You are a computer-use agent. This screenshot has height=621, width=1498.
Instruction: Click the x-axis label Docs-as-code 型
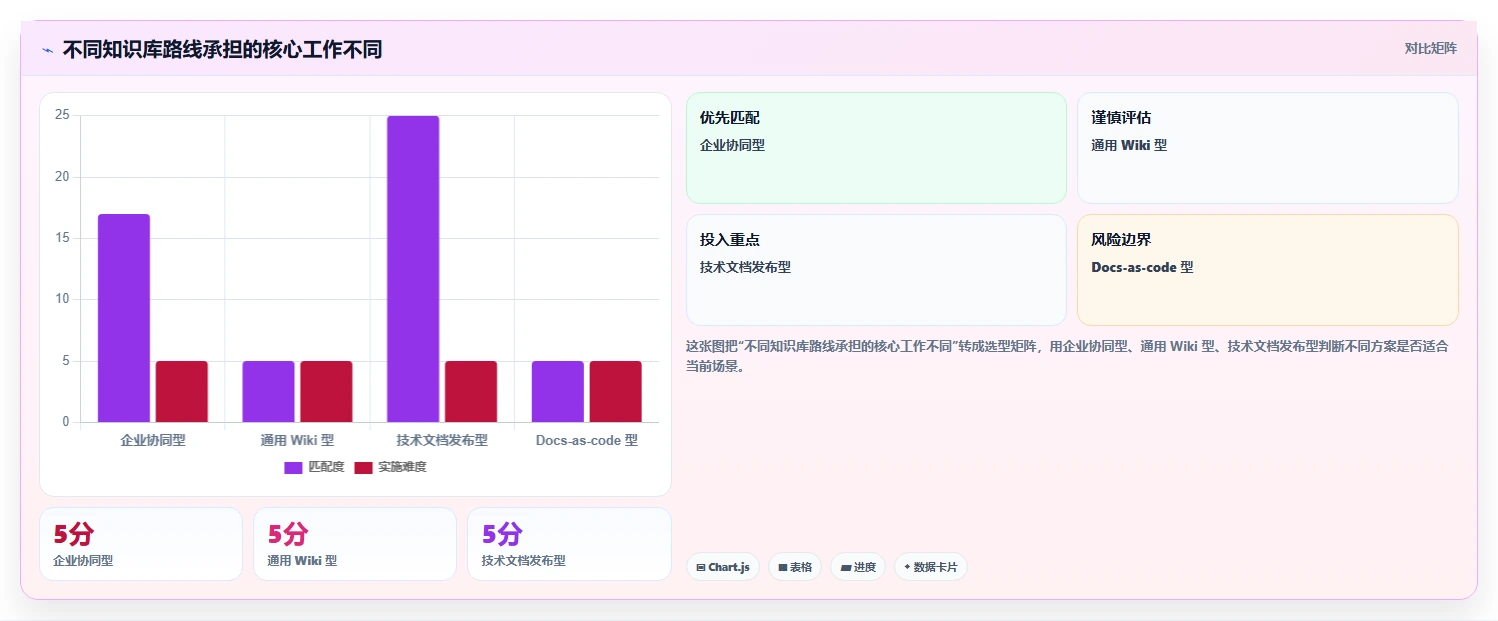[587, 440]
